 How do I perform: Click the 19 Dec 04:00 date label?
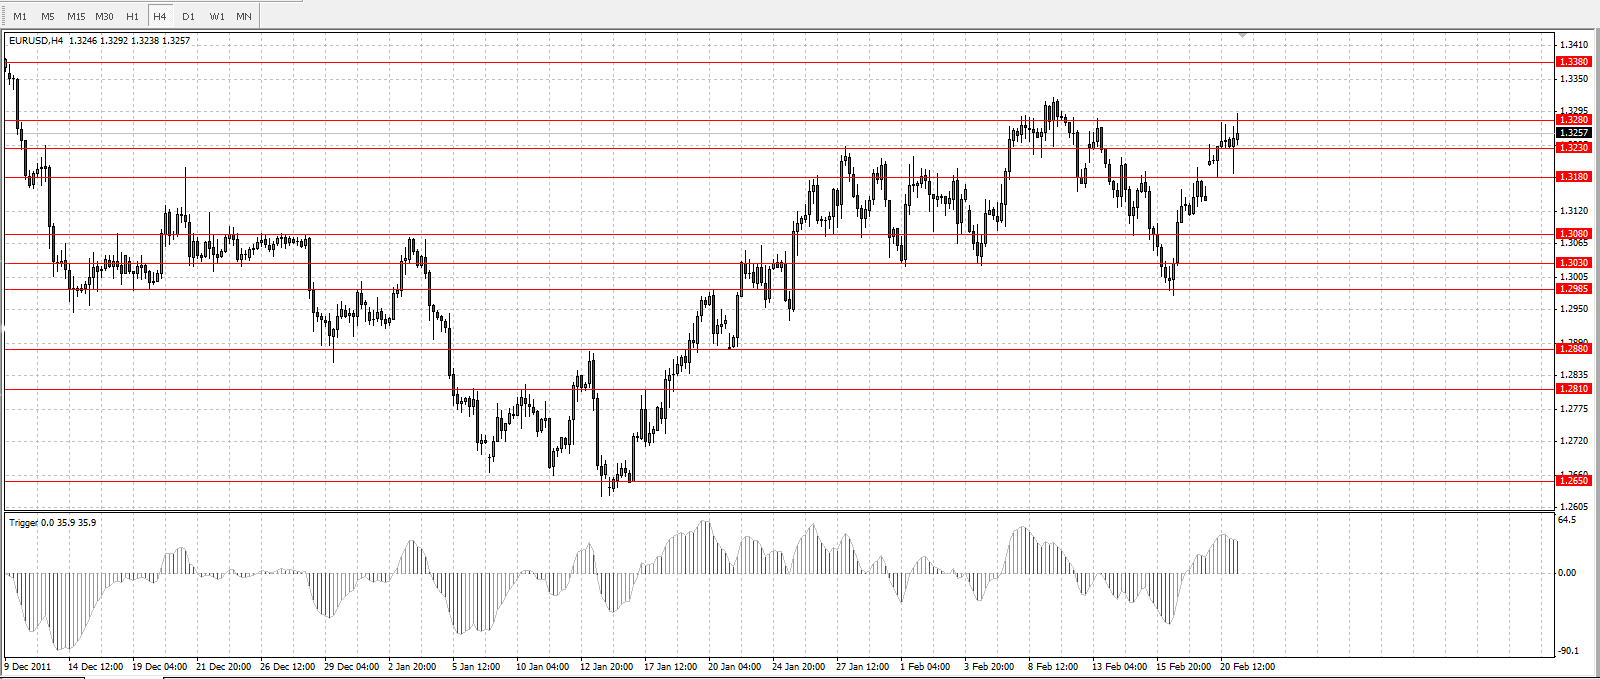(x=160, y=666)
